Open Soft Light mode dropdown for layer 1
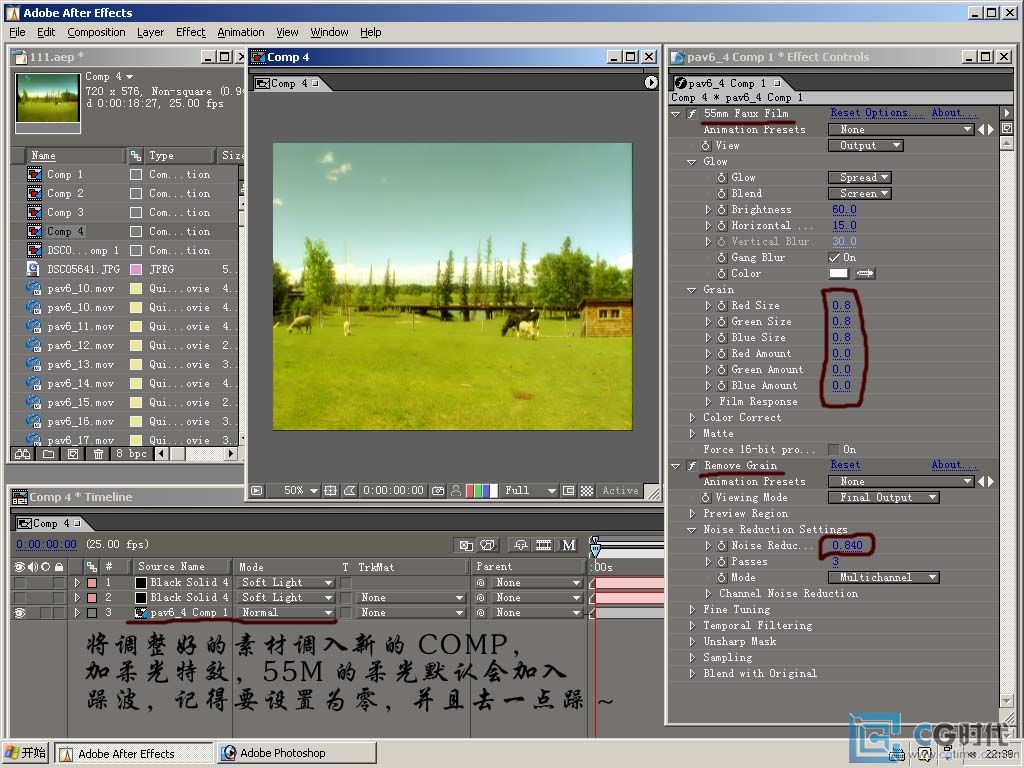Viewport: 1024px width, 768px height. pos(286,583)
